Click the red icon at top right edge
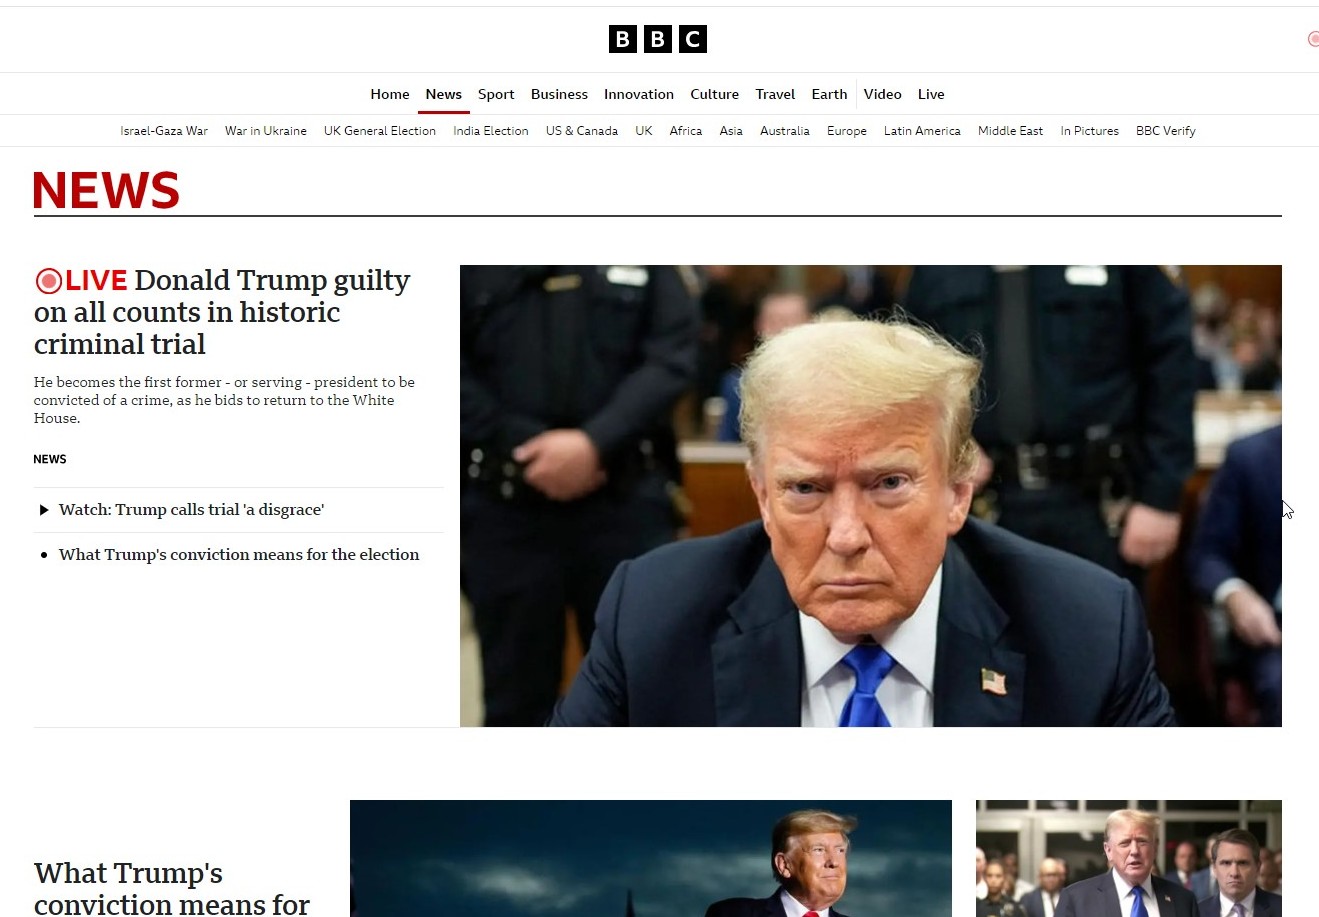 point(1313,39)
